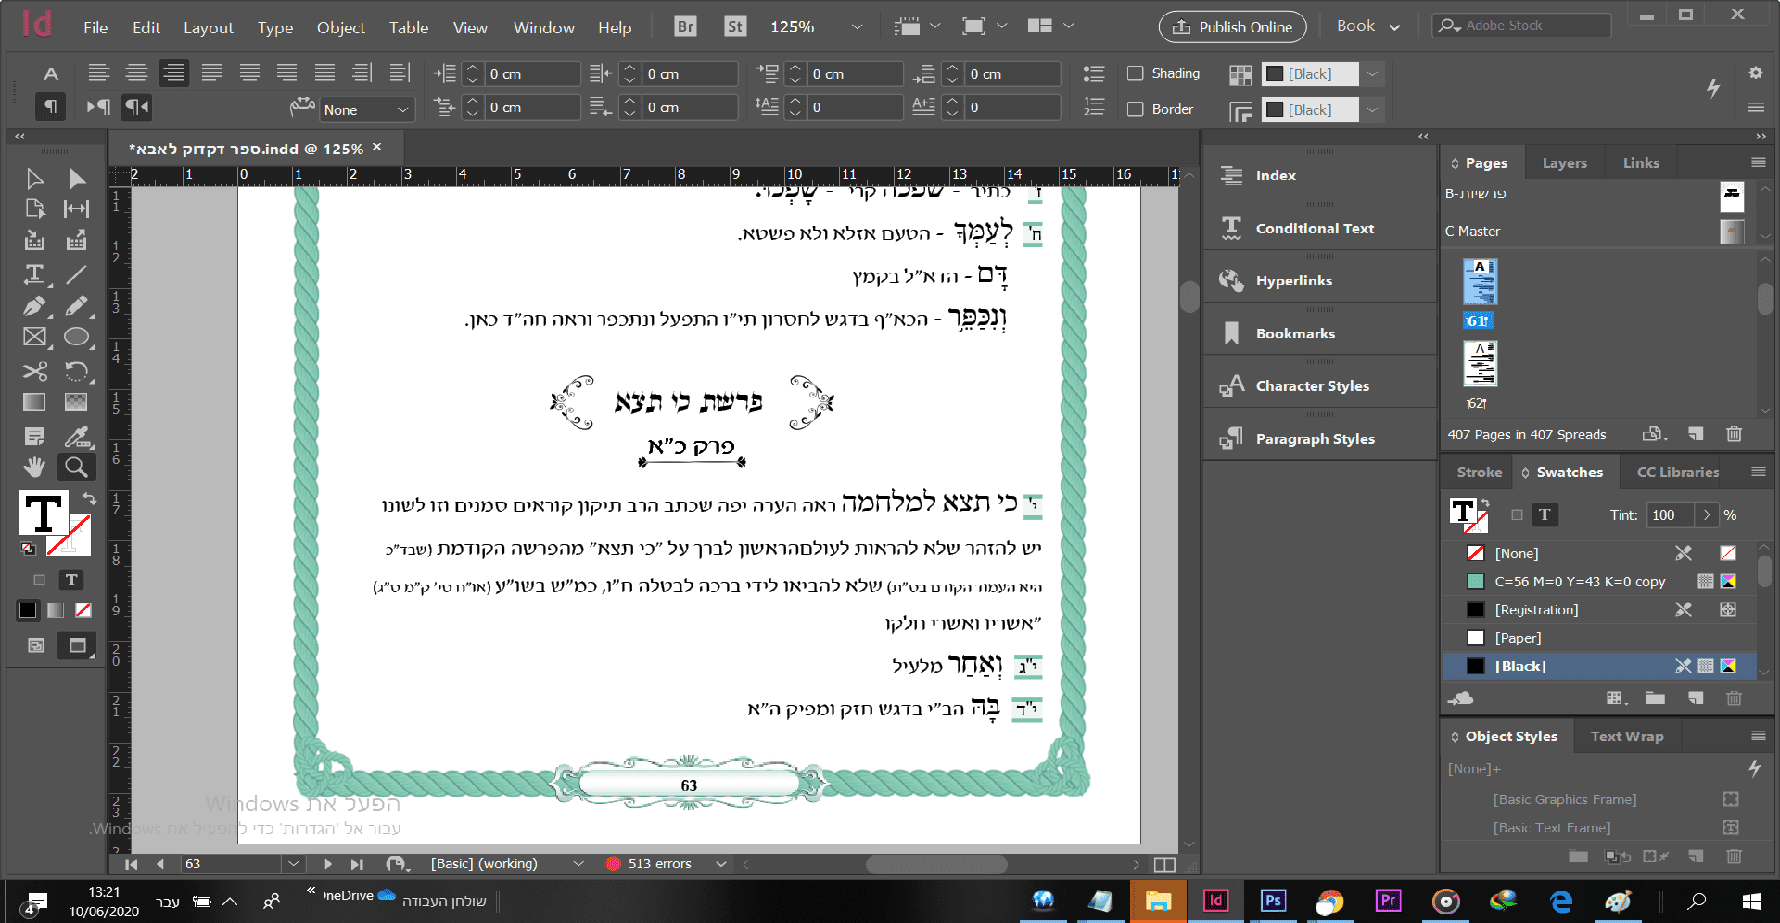The image size is (1780, 923).
Task: Open the Table menu
Action: click(408, 27)
